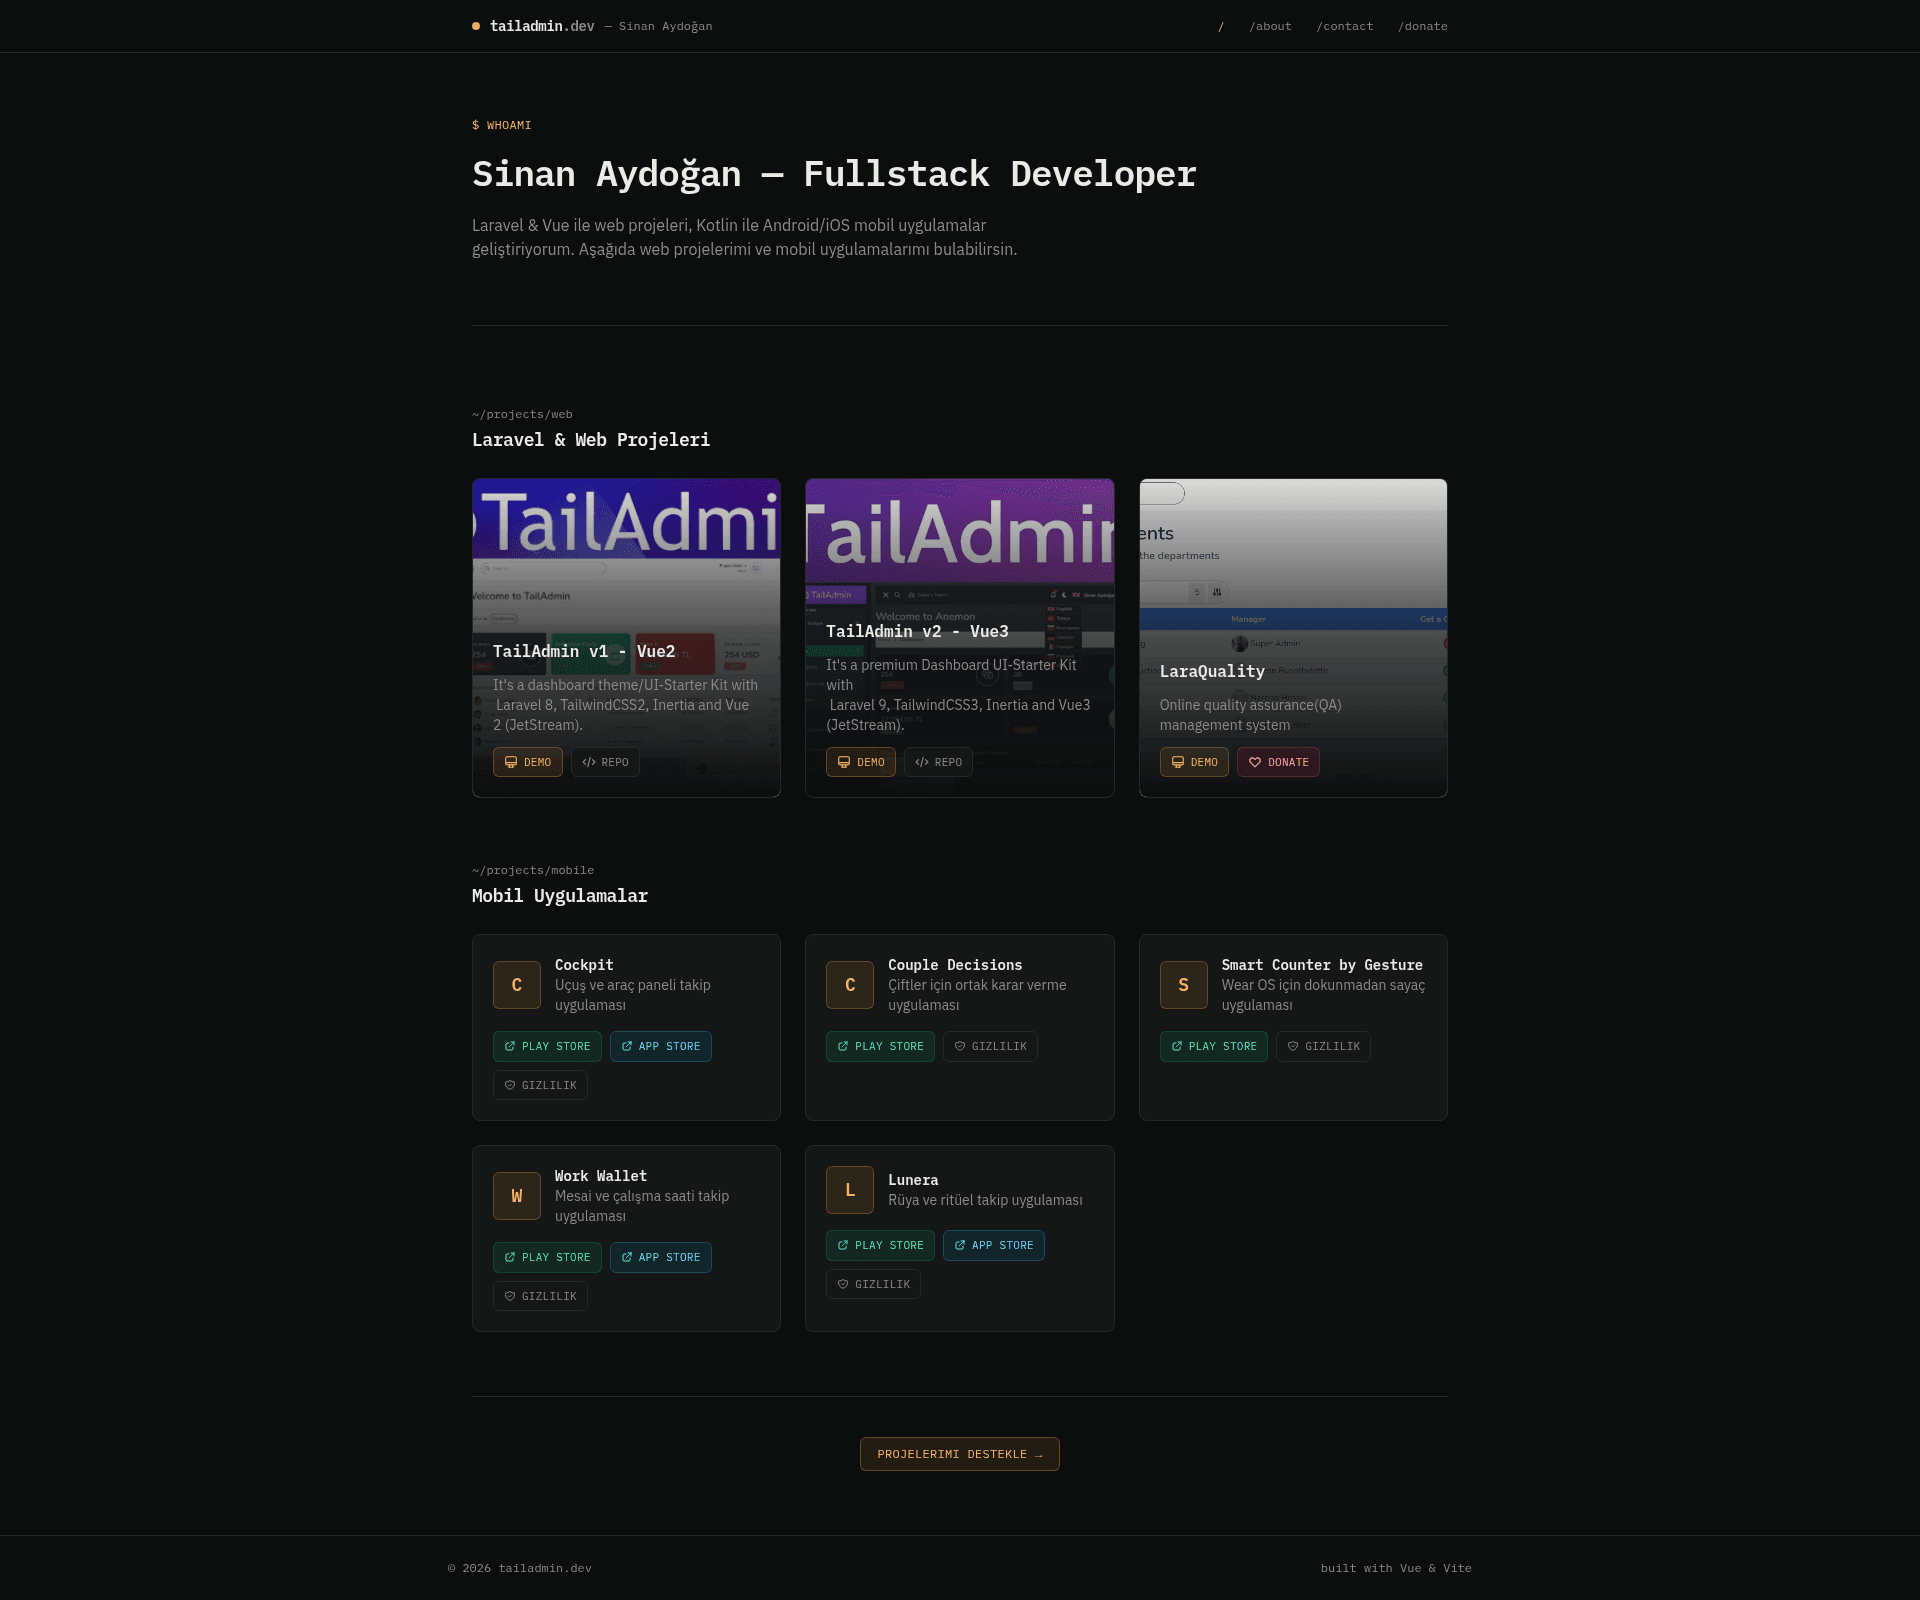
Task: Click the Work Wallet 'W' app icon
Action: tap(517, 1196)
